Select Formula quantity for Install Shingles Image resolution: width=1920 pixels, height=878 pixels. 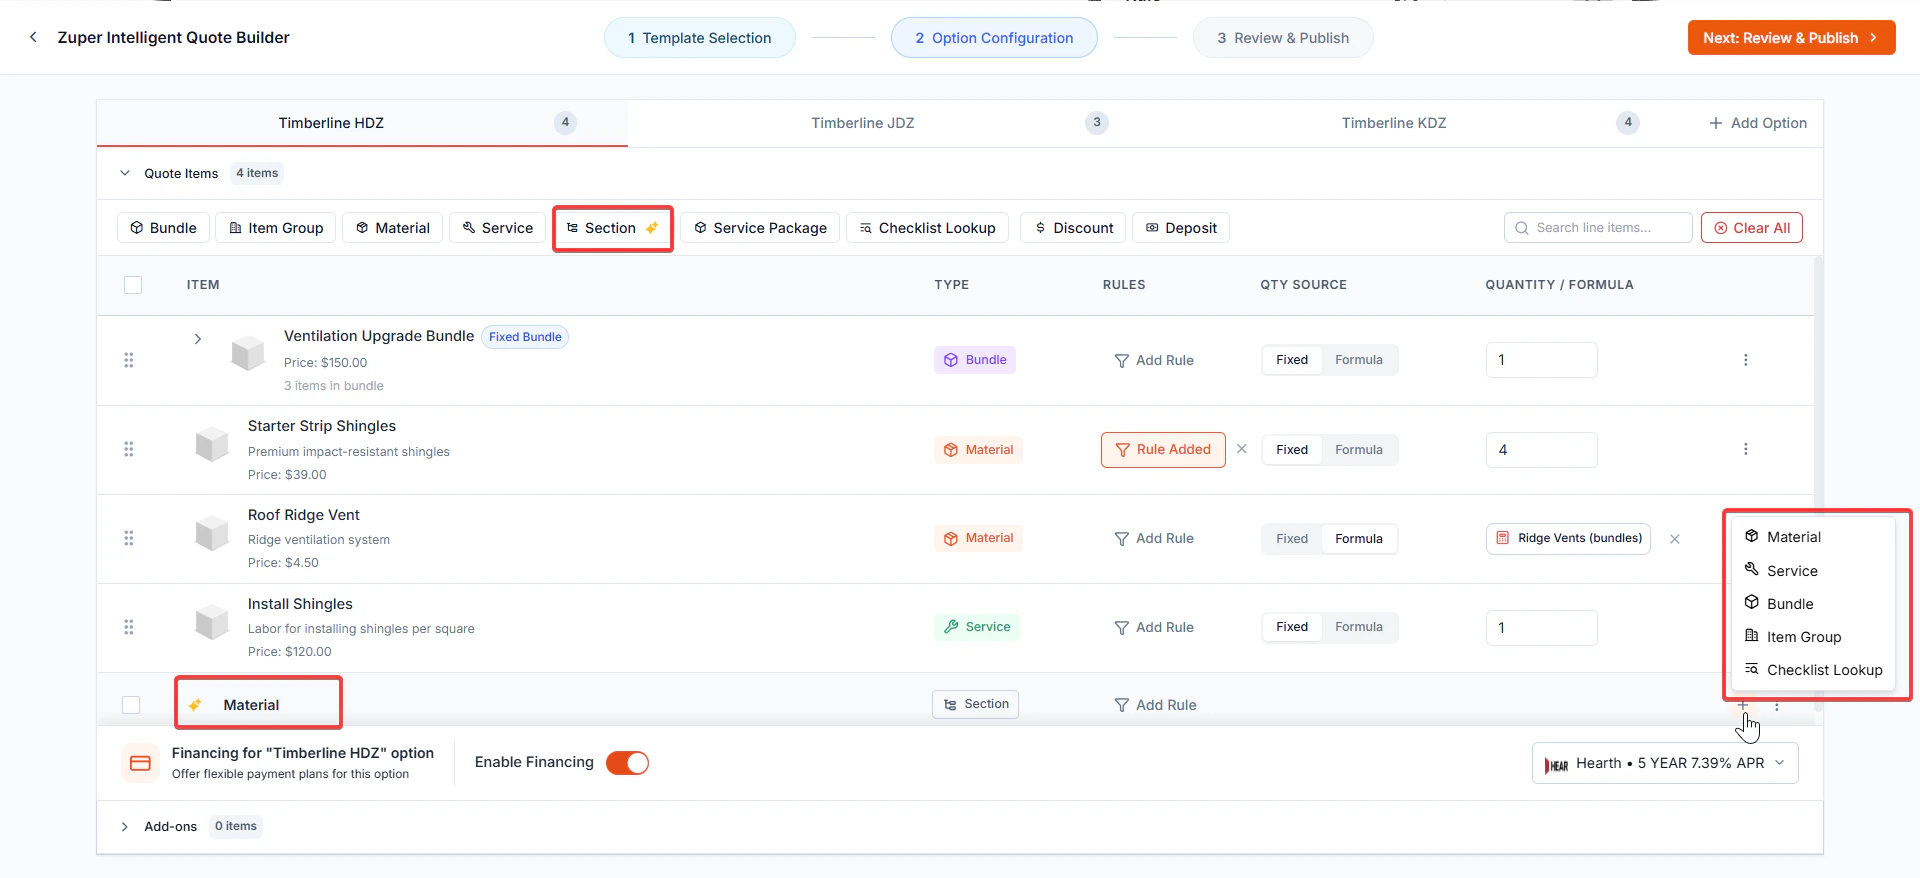click(1359, 627)
